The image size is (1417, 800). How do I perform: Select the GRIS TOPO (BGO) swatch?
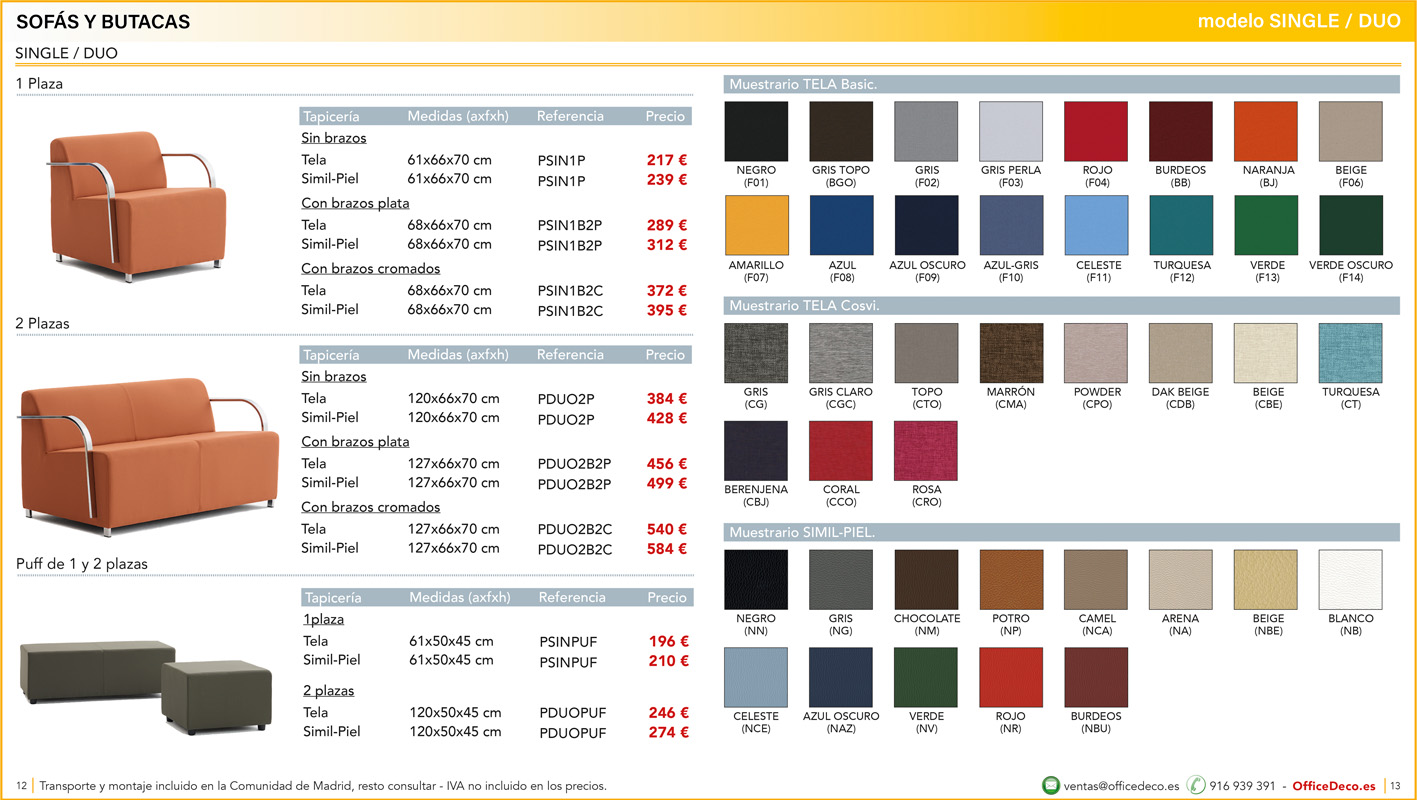841,131
